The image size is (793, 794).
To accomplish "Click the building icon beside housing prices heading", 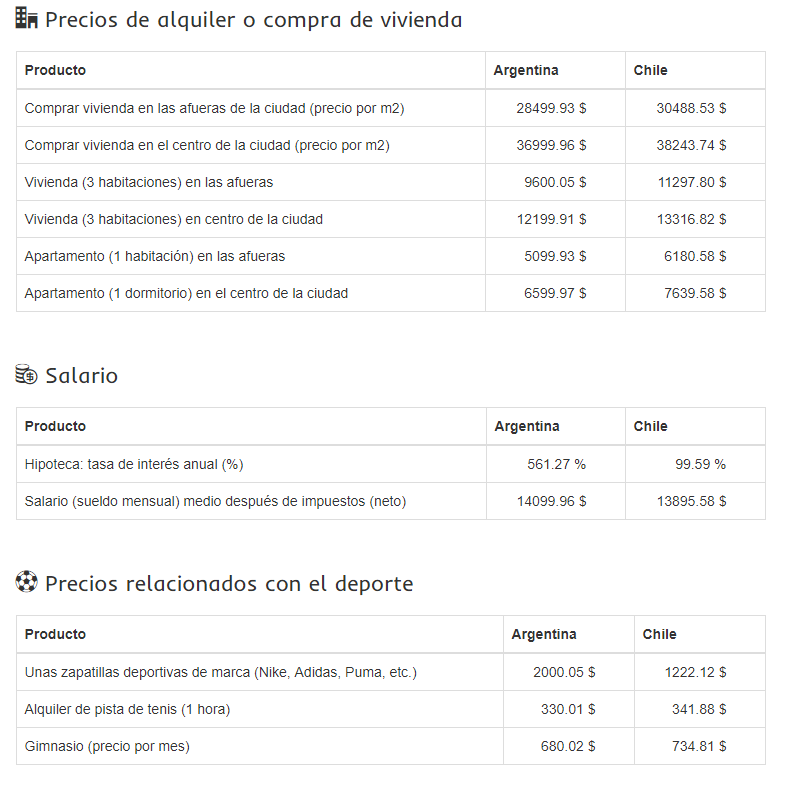I will (x=27, y=19).
